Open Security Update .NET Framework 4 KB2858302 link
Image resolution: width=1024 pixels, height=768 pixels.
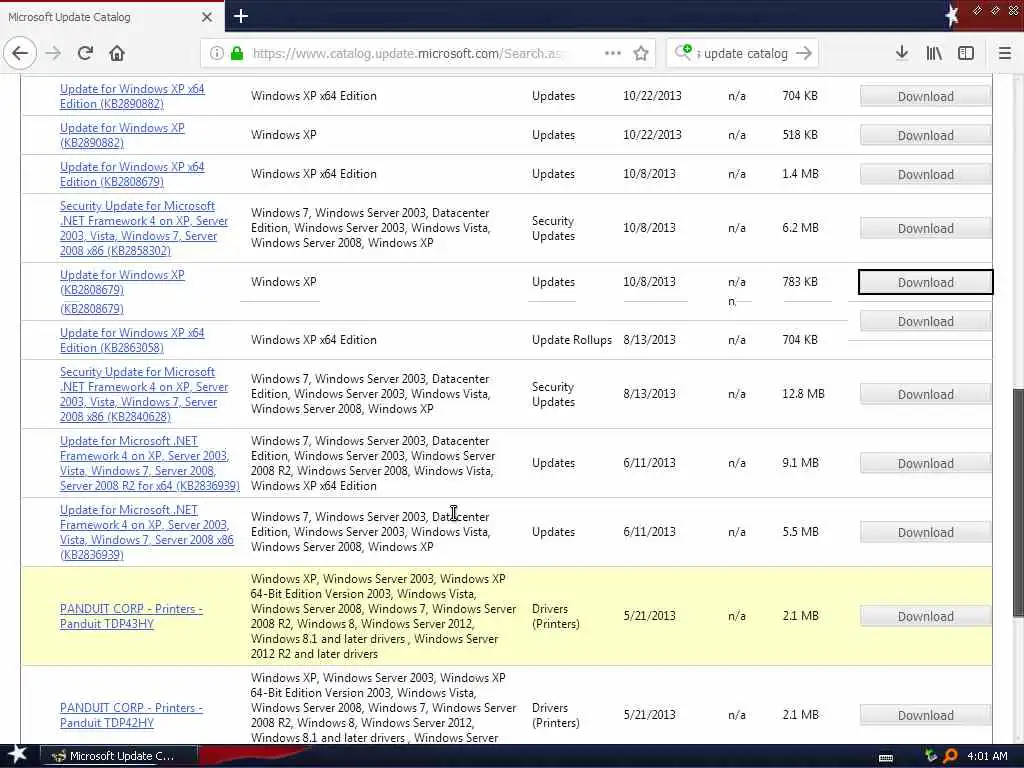point(144,228)
